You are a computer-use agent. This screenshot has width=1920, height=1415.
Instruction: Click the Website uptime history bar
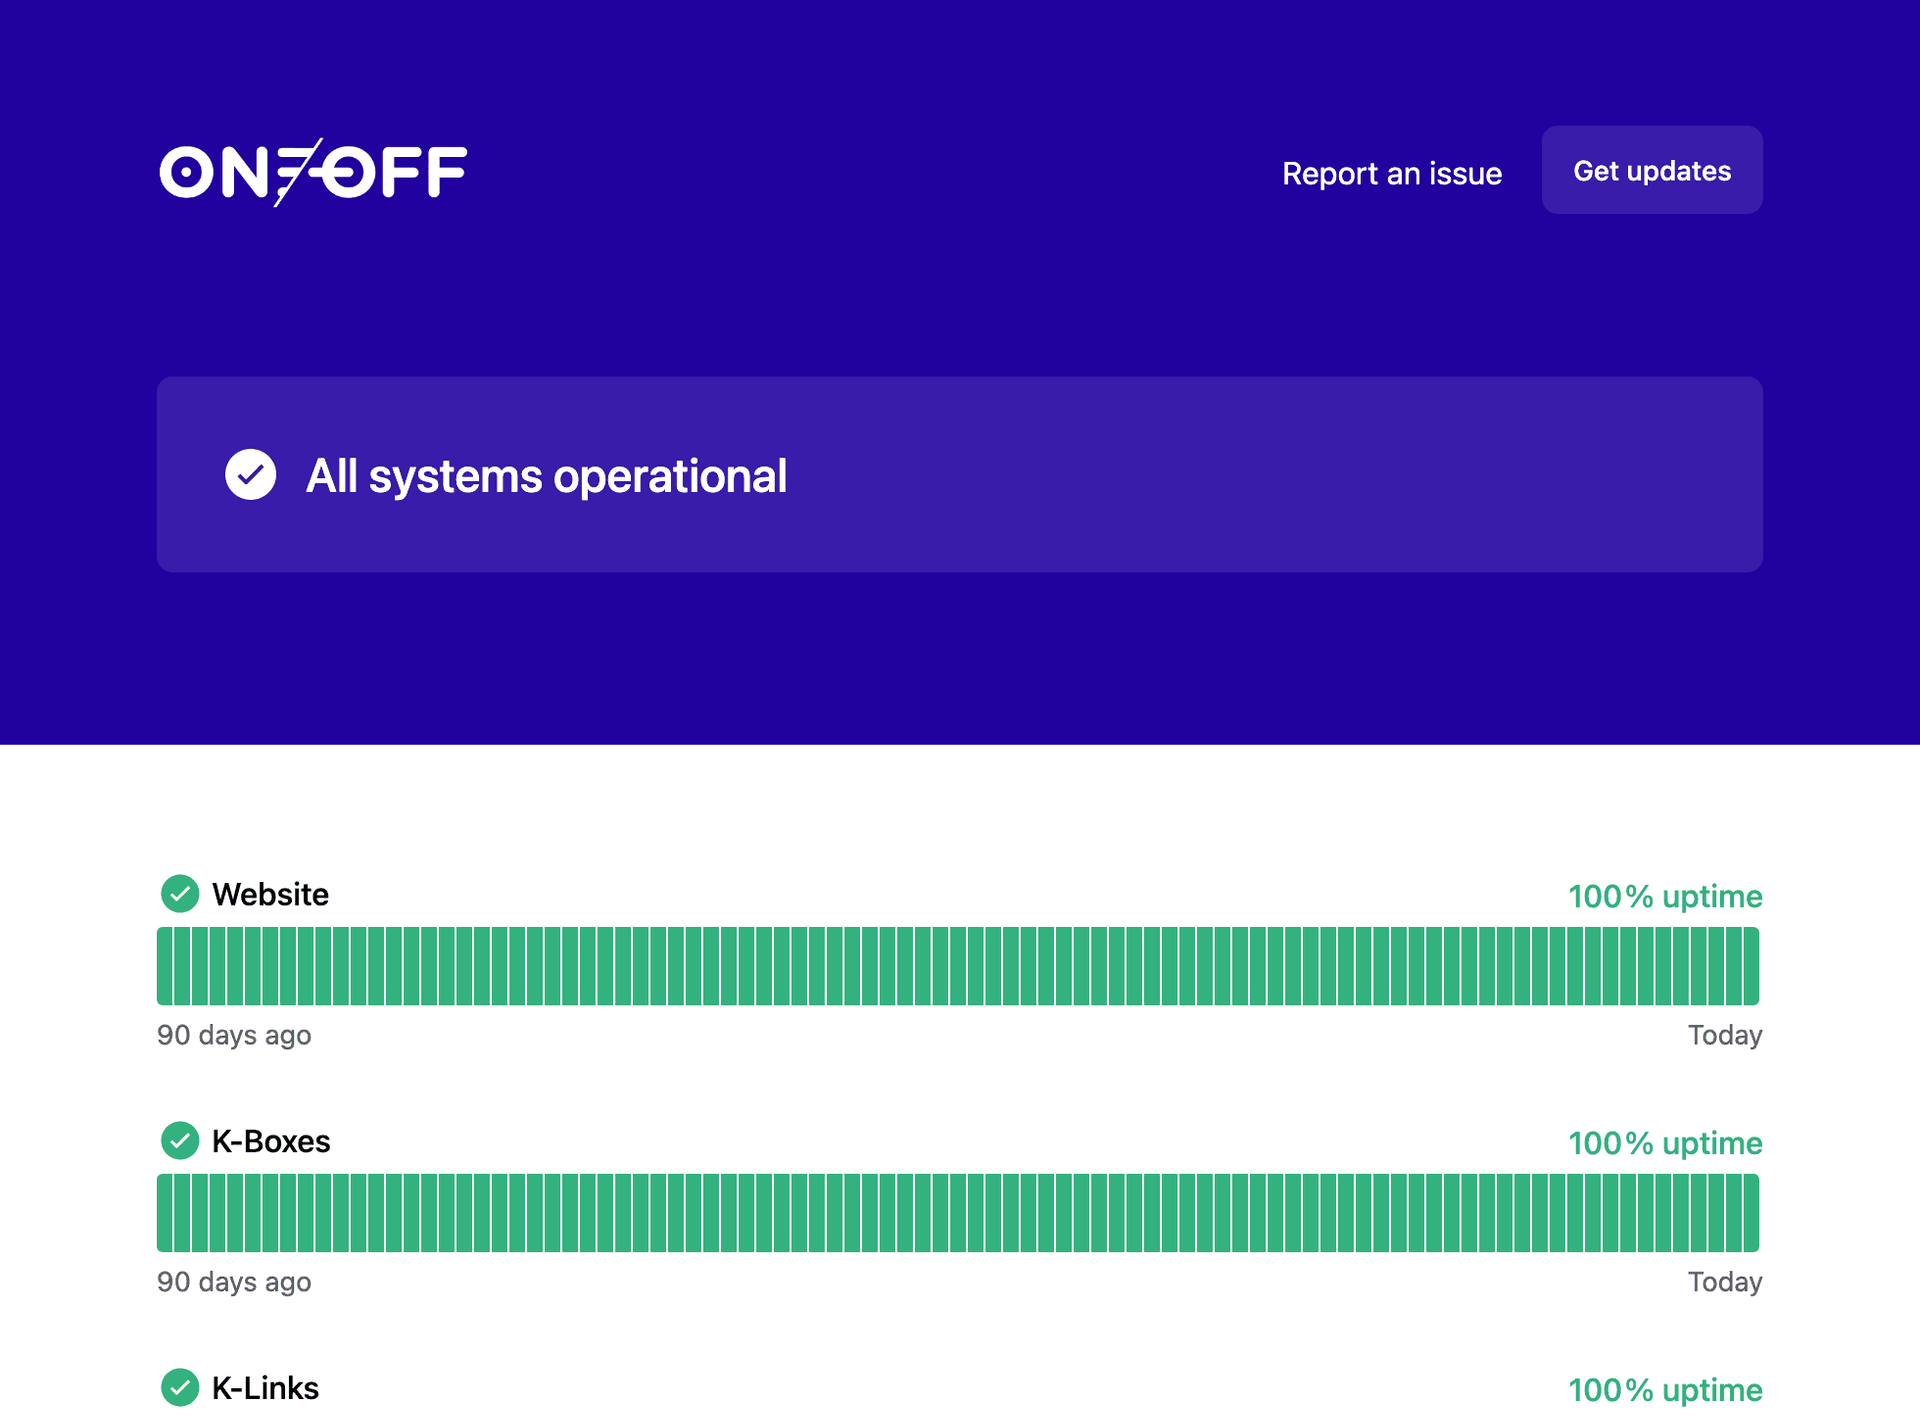click(x=958, y=966)
